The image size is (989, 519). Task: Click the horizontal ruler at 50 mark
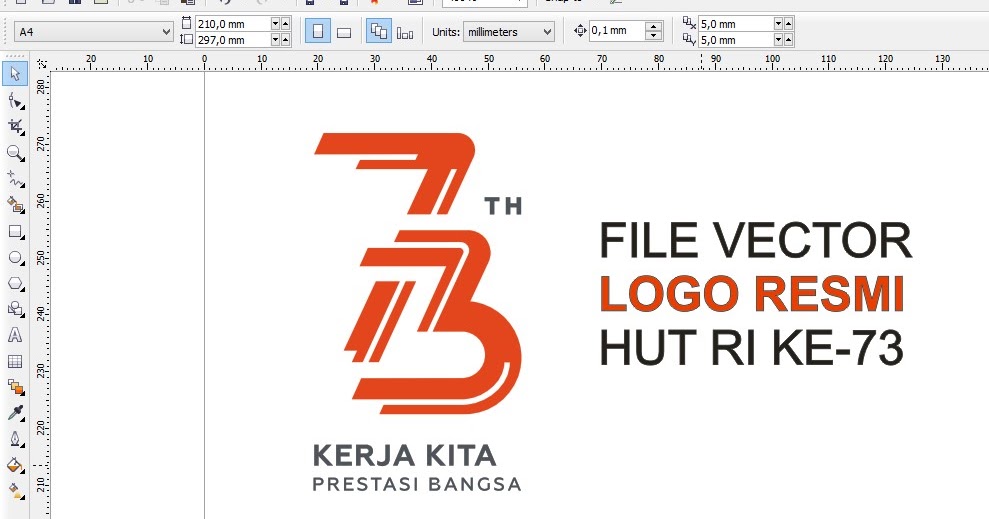(x=489, y=61)
